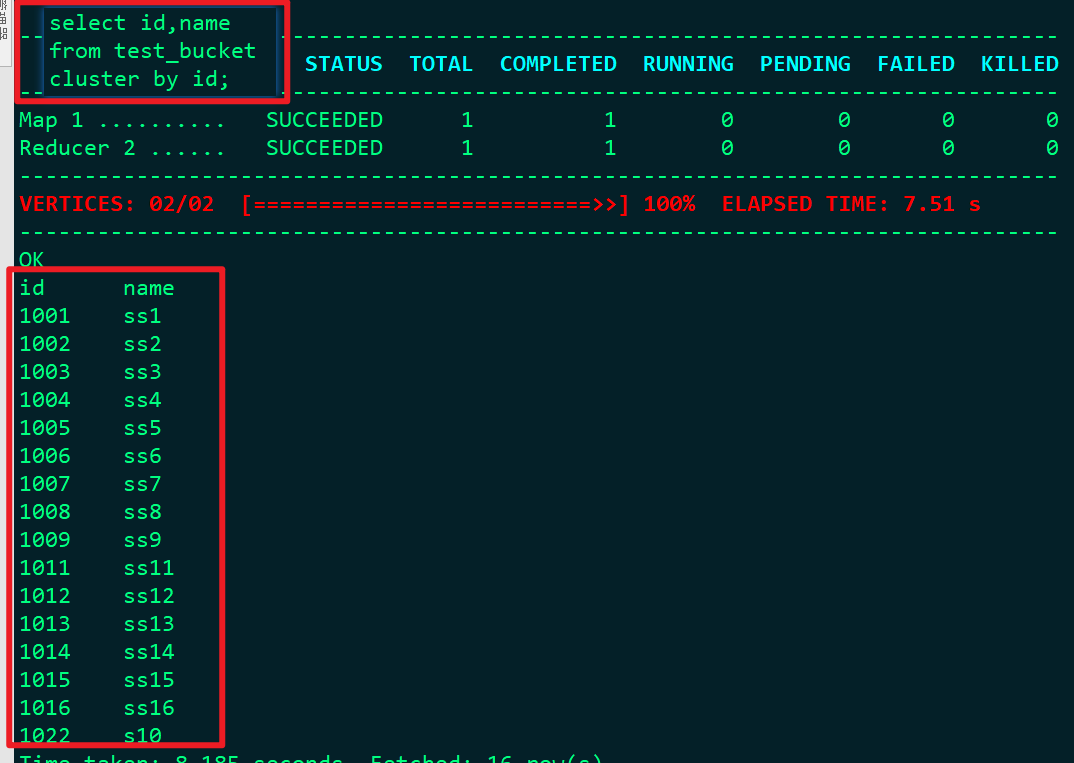Click id value 1006
Viewport: 1074px width, 763px height.
[45, 456]
